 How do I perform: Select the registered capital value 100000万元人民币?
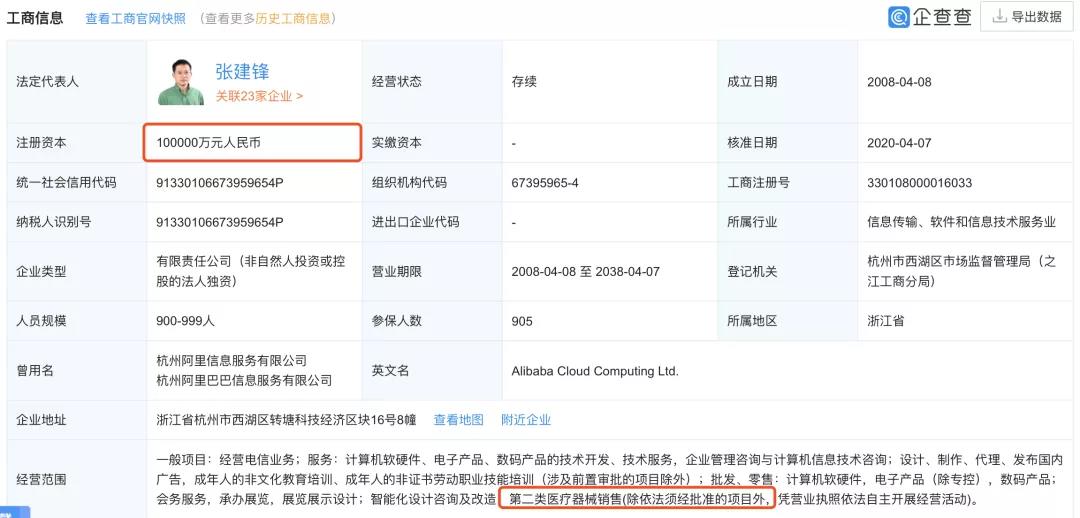pos(209,143)
